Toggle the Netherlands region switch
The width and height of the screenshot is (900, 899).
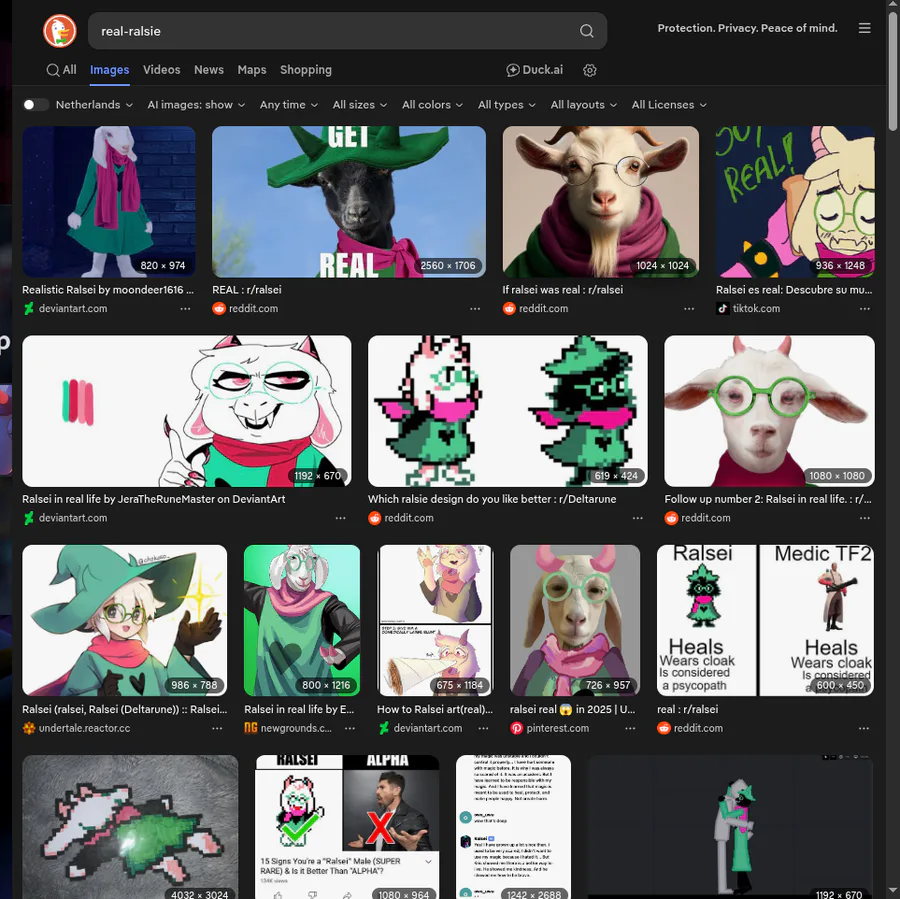(x=35, y=104)
